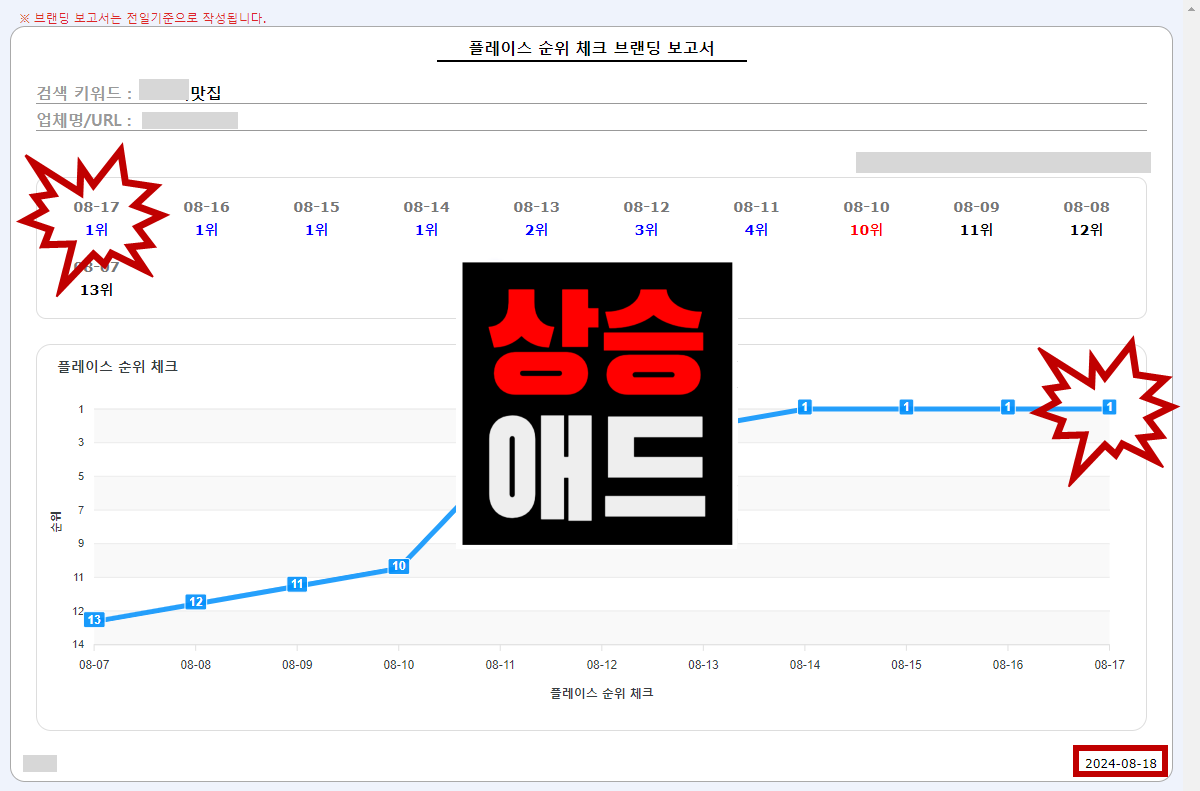Select the 08-11 date in the rank table
The height and width of the screenshot is (791, 1200).
(x=757, y=207)
